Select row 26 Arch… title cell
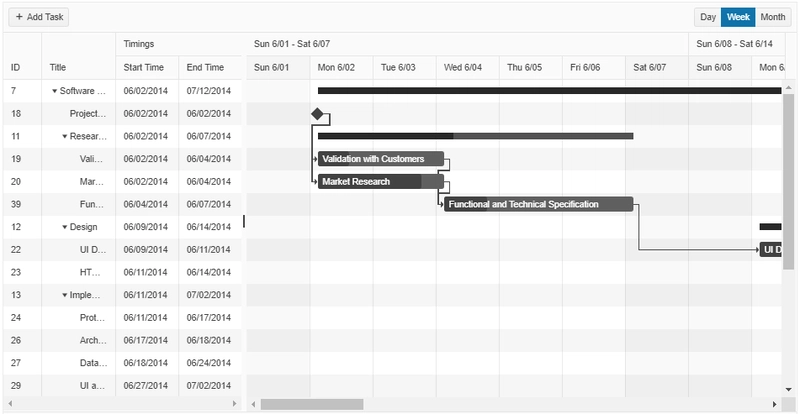Viewport: 800px width, 414px height. pos(79,340)
